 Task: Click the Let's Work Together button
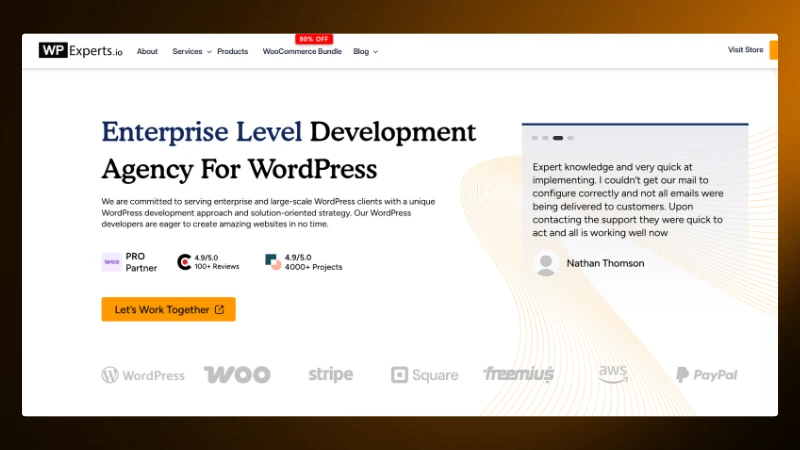pos(168,309)
